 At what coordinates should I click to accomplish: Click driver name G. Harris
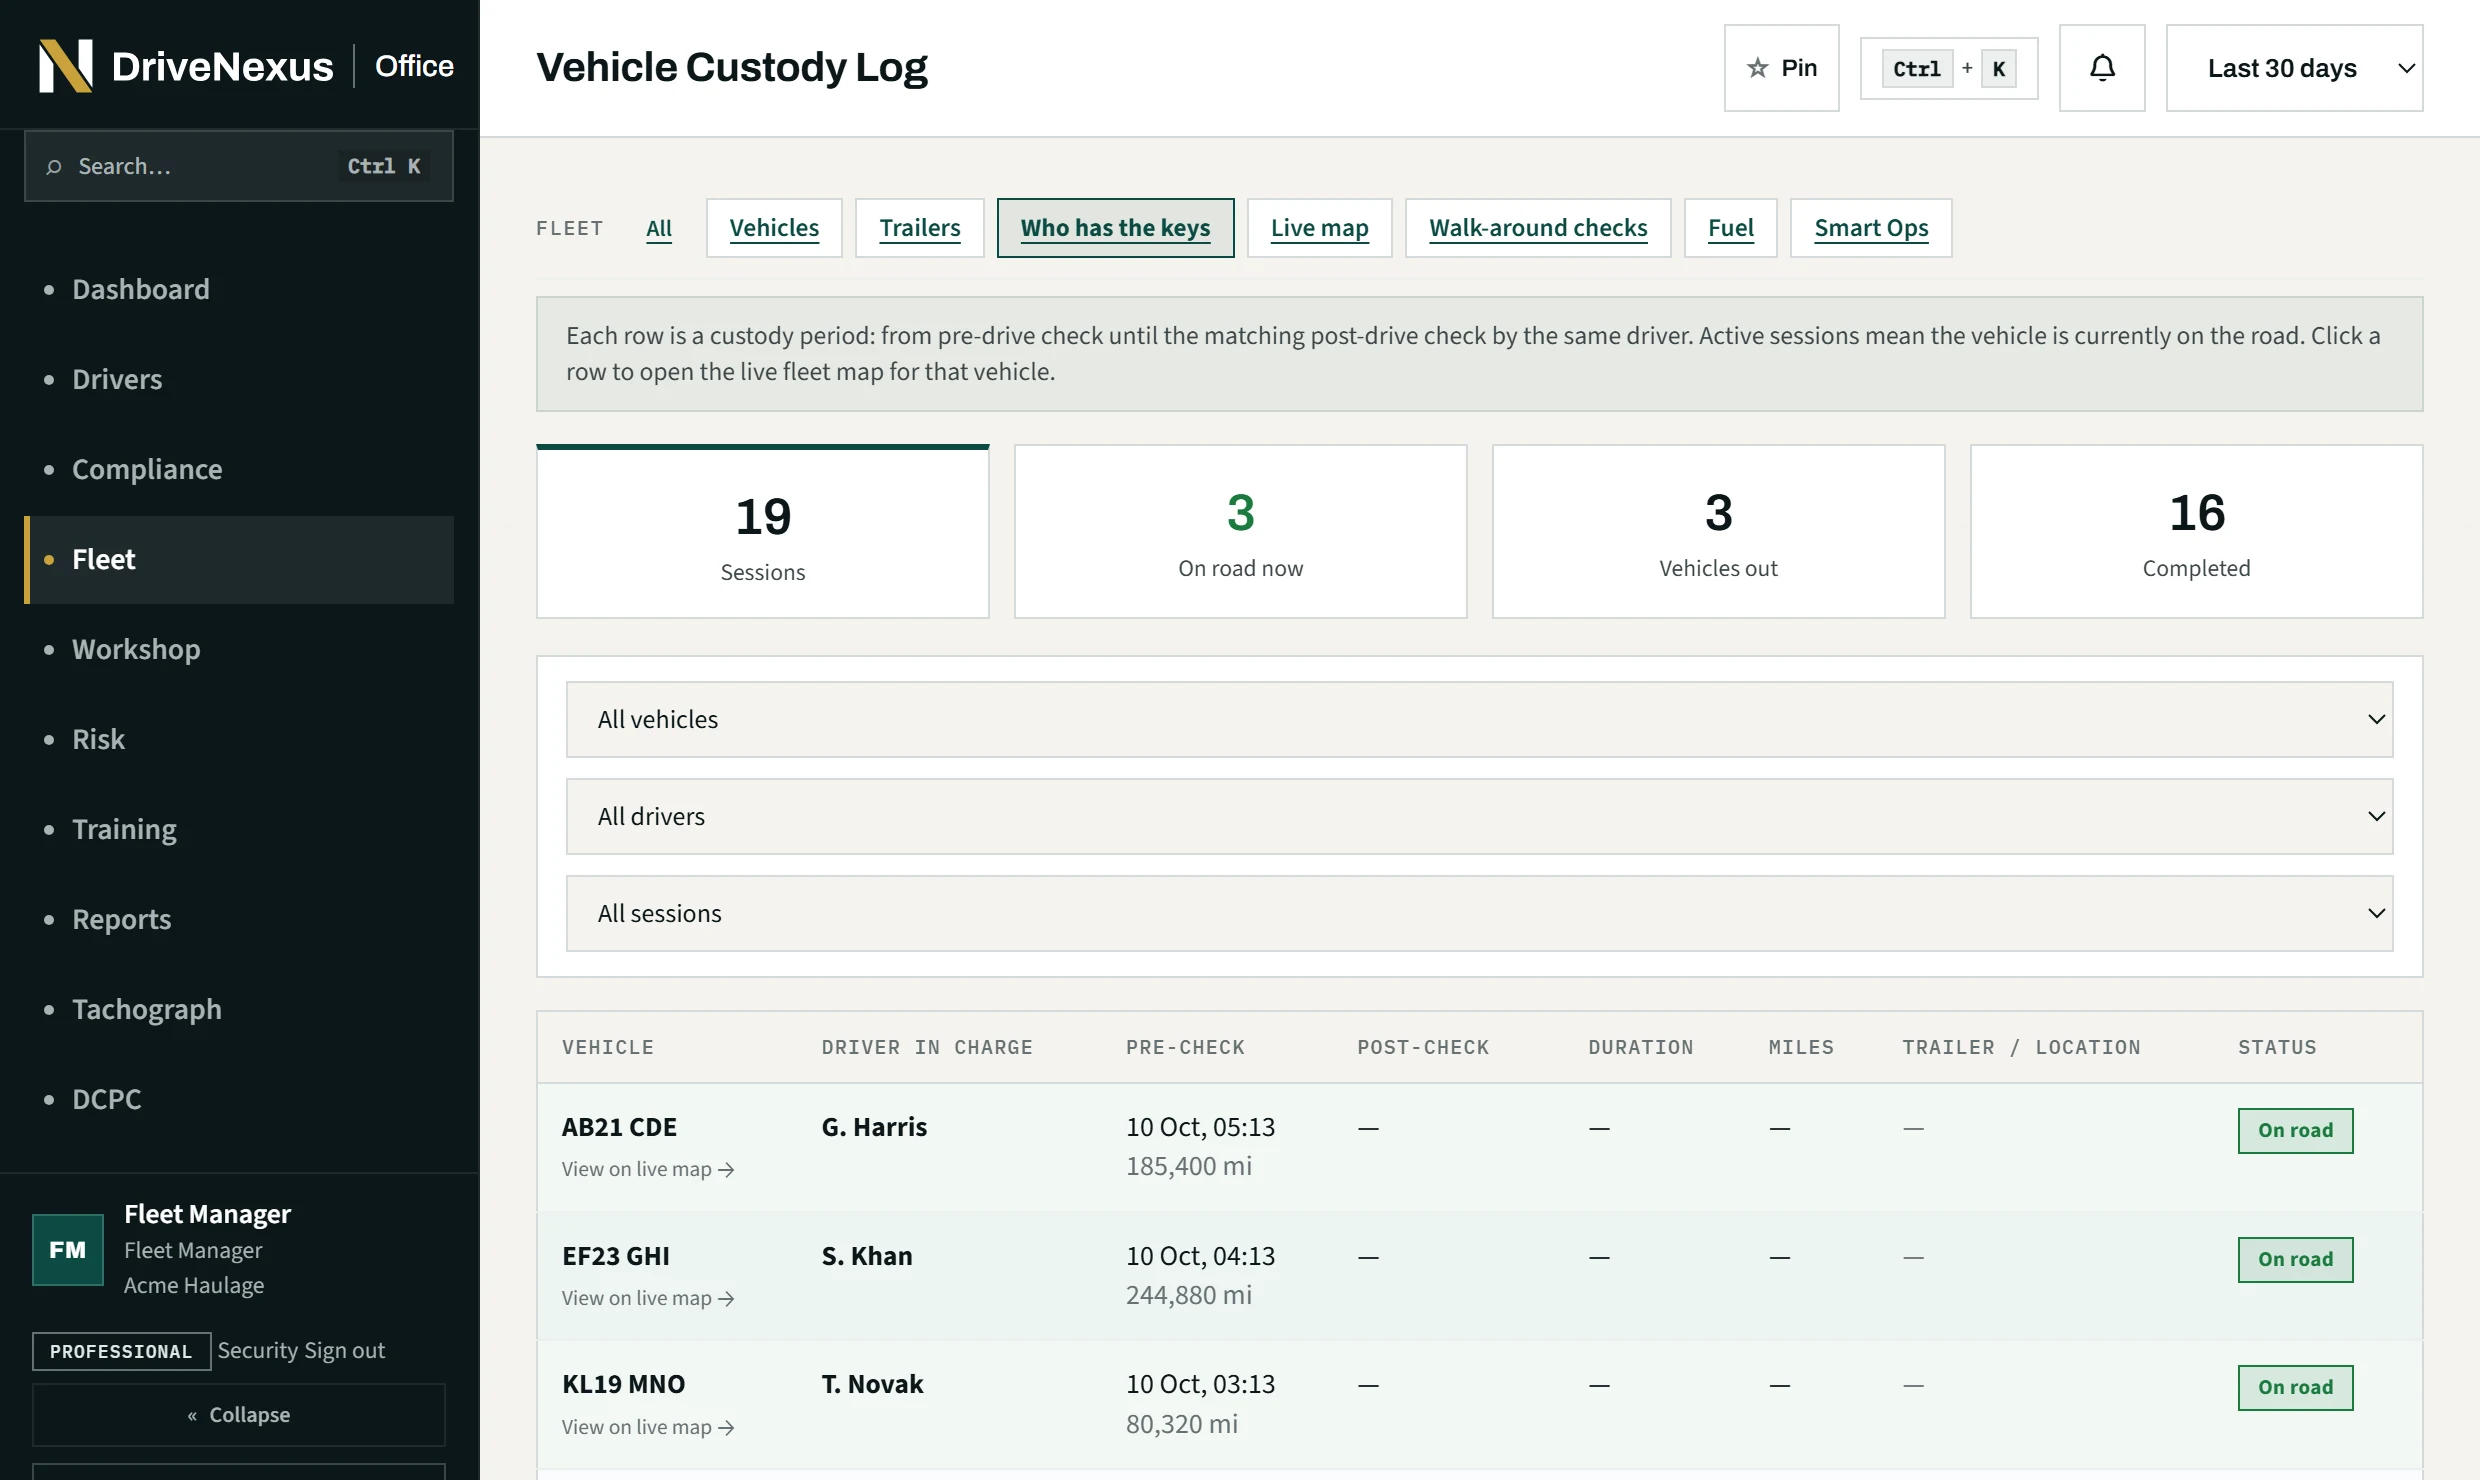click(x=874, y=1127)
